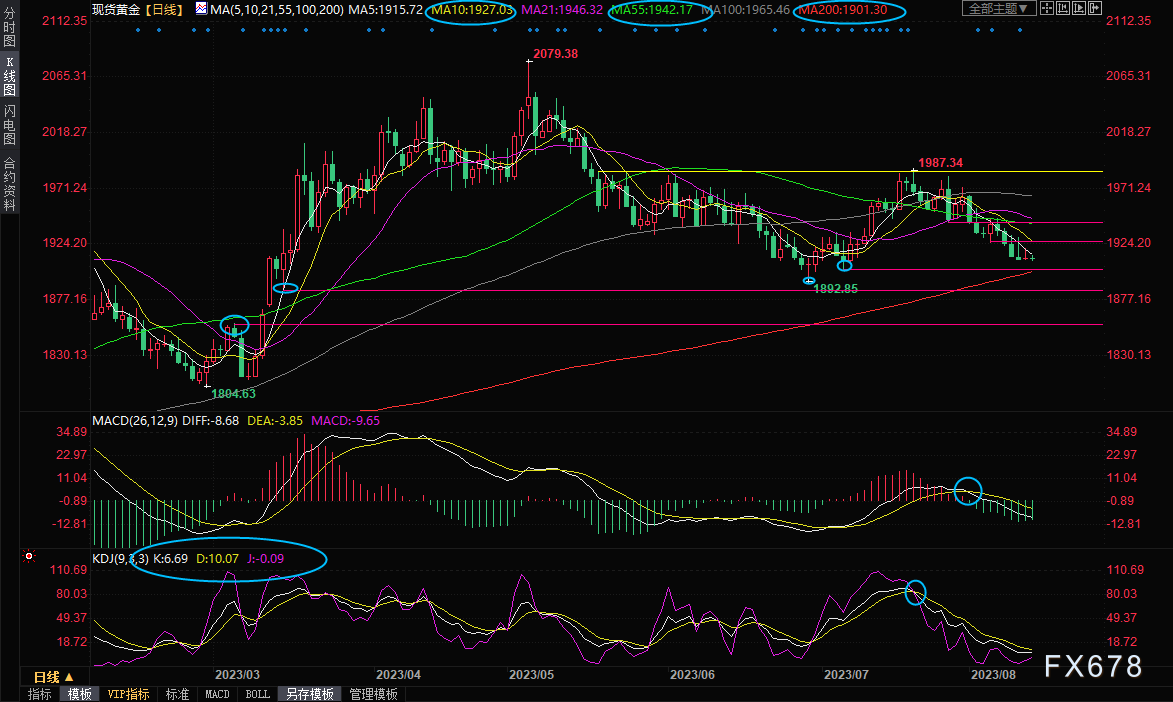Screen dimensions: 1173x702
Task: Select the 模板 bottom tab
Action: [x=79, y=694]
